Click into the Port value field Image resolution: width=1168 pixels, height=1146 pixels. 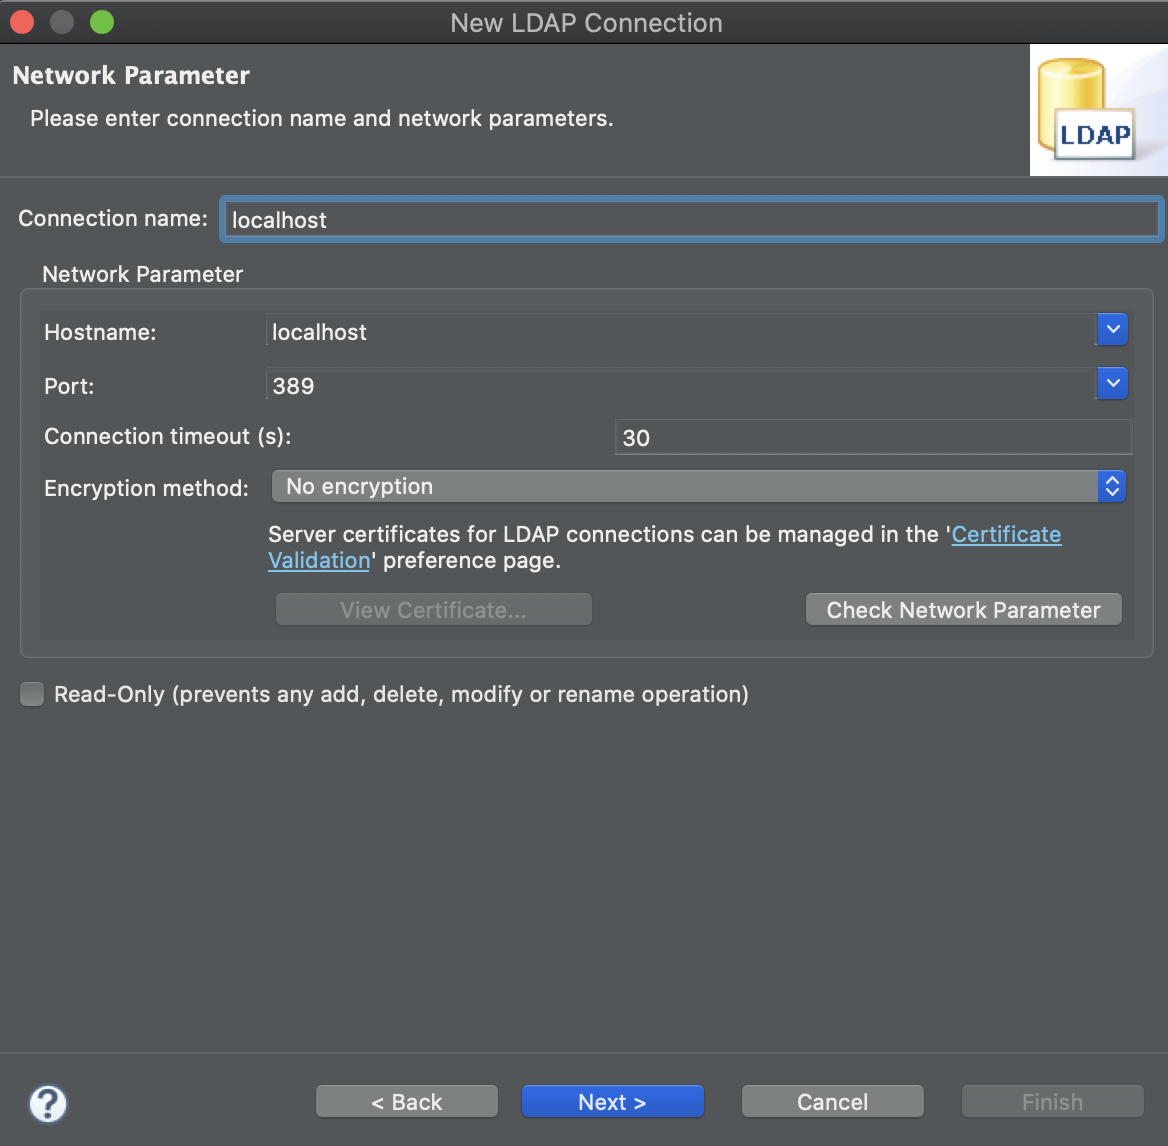[680, 386]
